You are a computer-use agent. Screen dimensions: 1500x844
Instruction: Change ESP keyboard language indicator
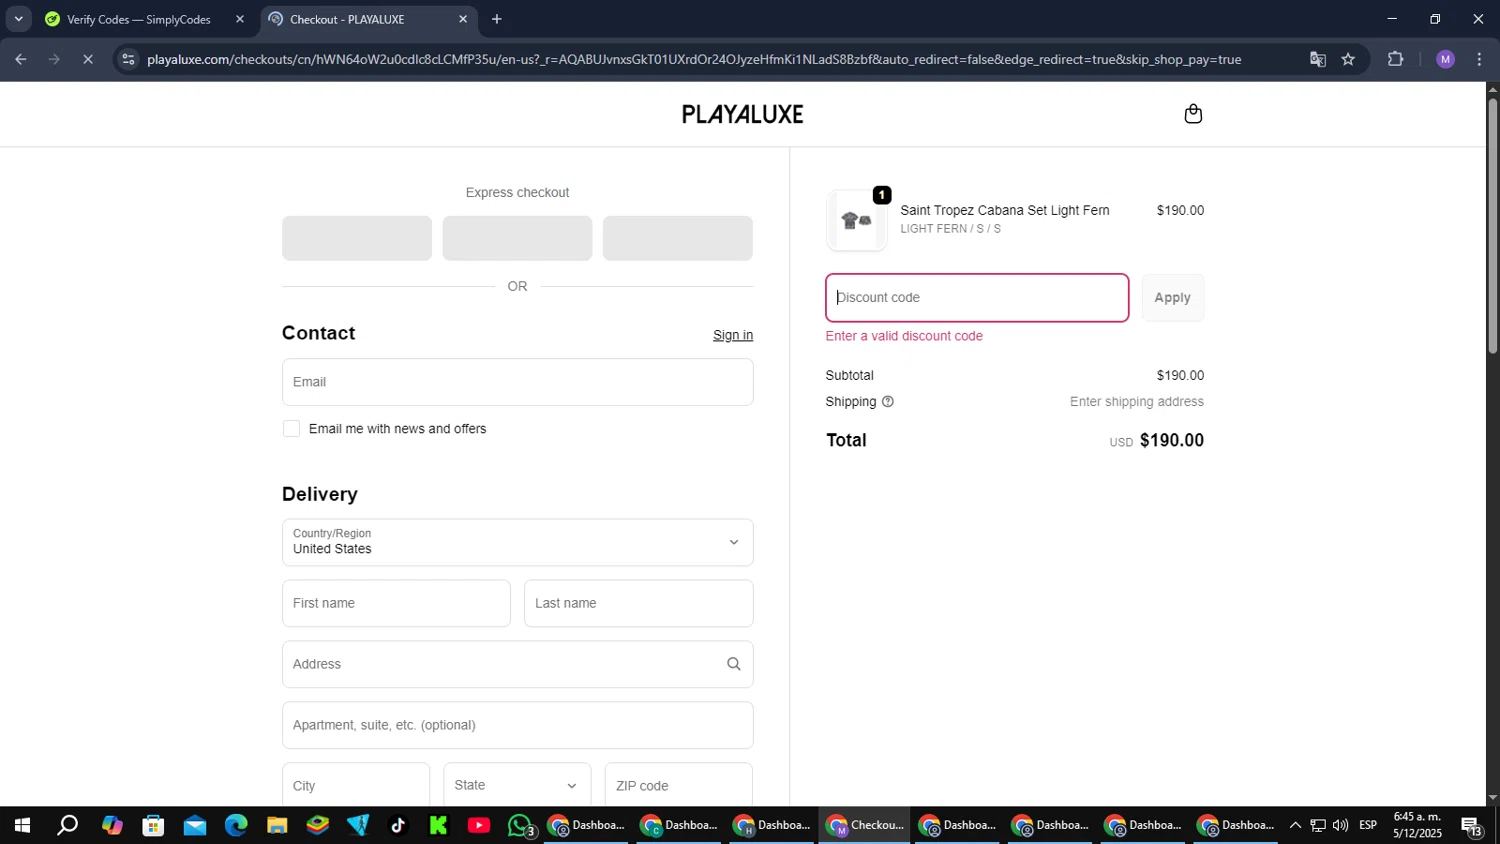[1368, 826]
